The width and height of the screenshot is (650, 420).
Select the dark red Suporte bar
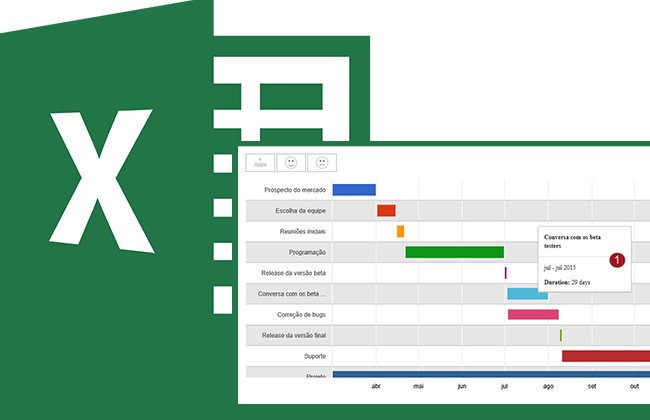coord(606,356)
